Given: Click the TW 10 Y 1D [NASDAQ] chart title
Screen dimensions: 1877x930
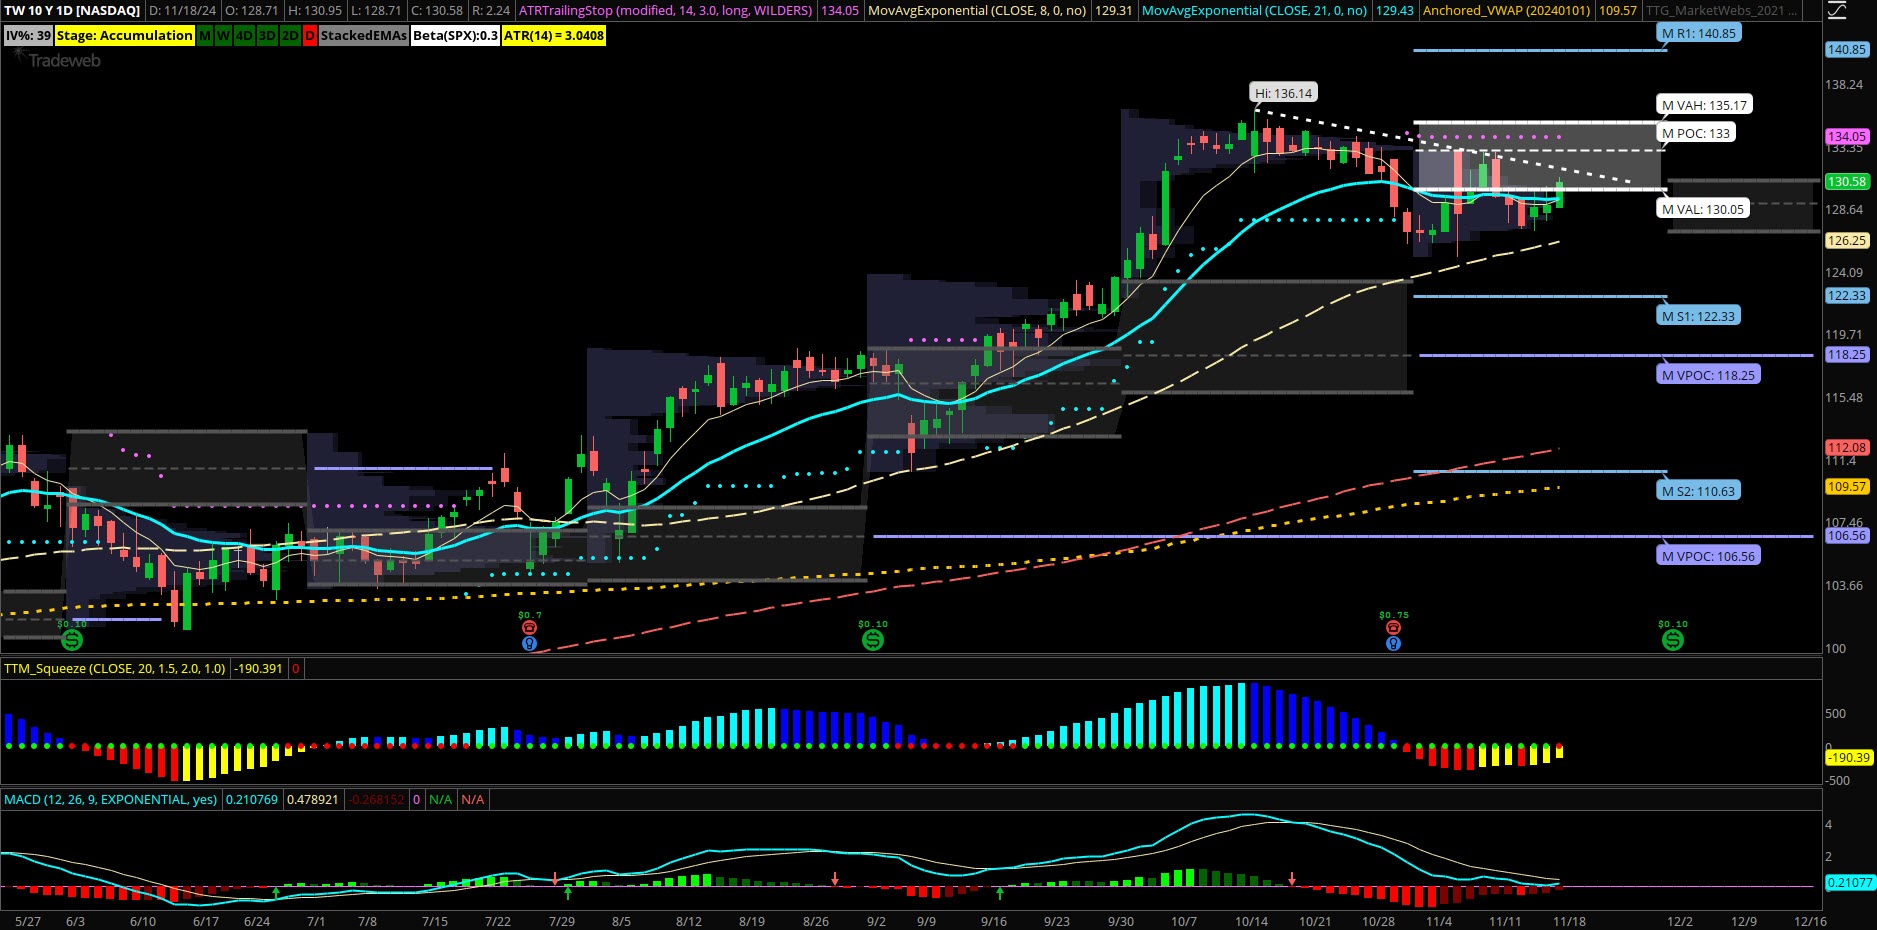Looking at the screenshot, I should click(72, 10).
